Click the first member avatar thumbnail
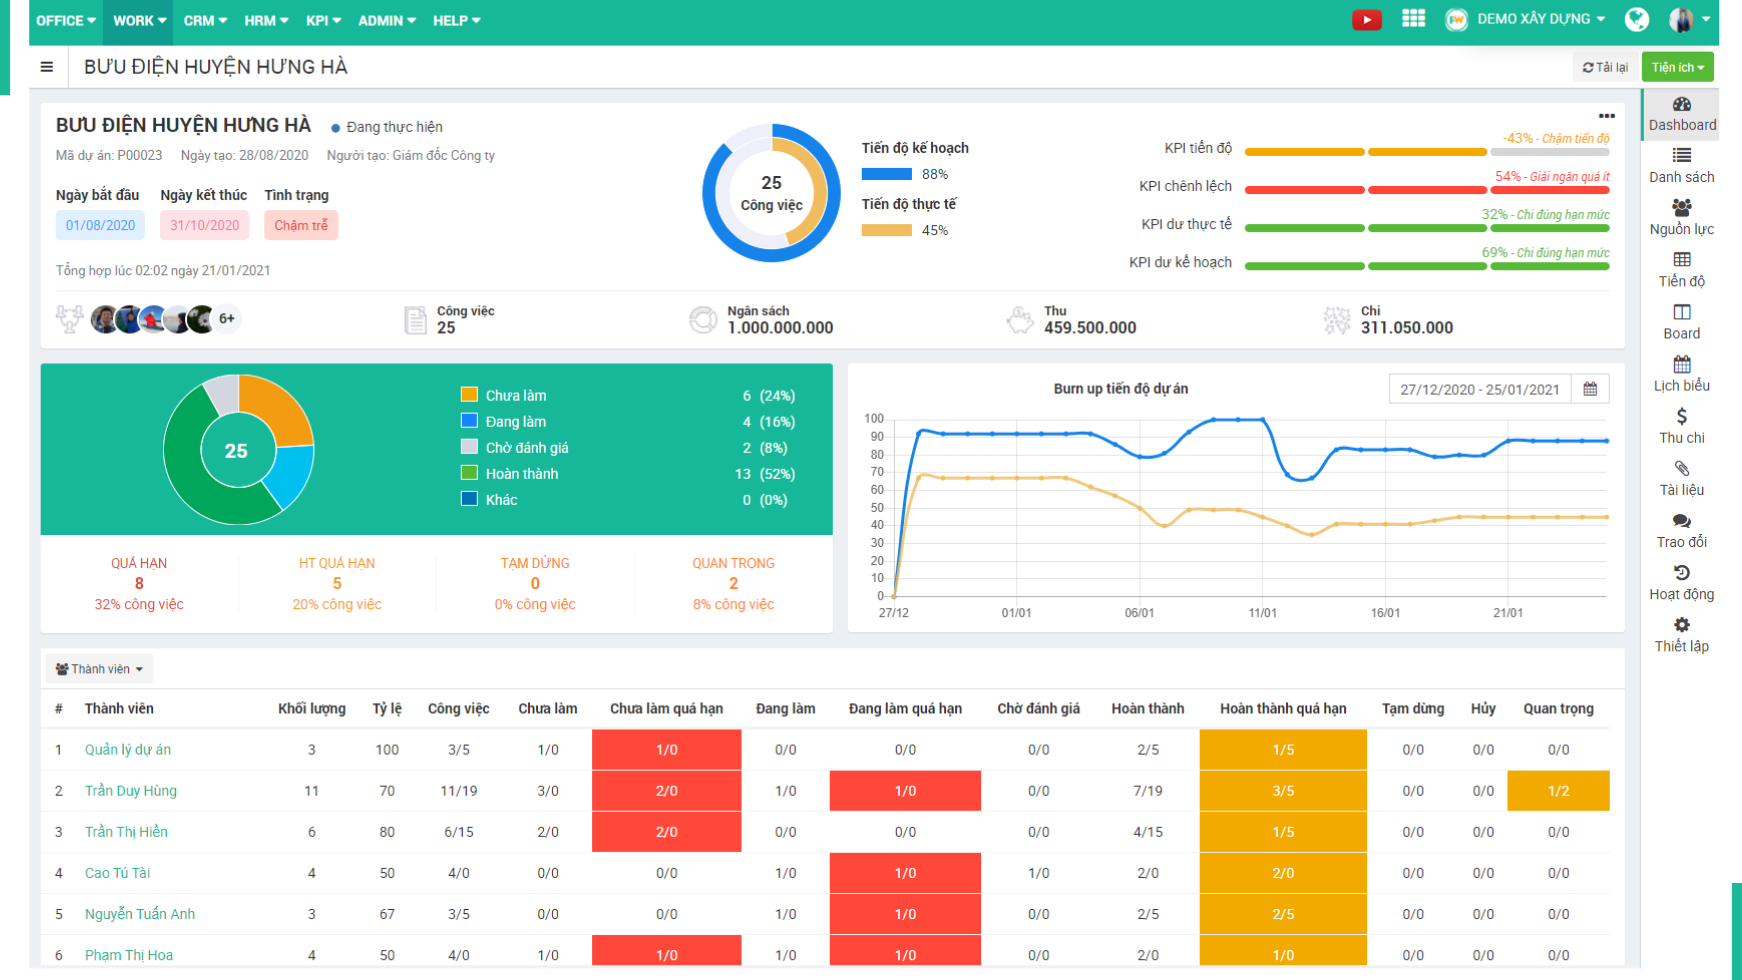This screenshot has height=980, width=1742. [x=104, y=319]
